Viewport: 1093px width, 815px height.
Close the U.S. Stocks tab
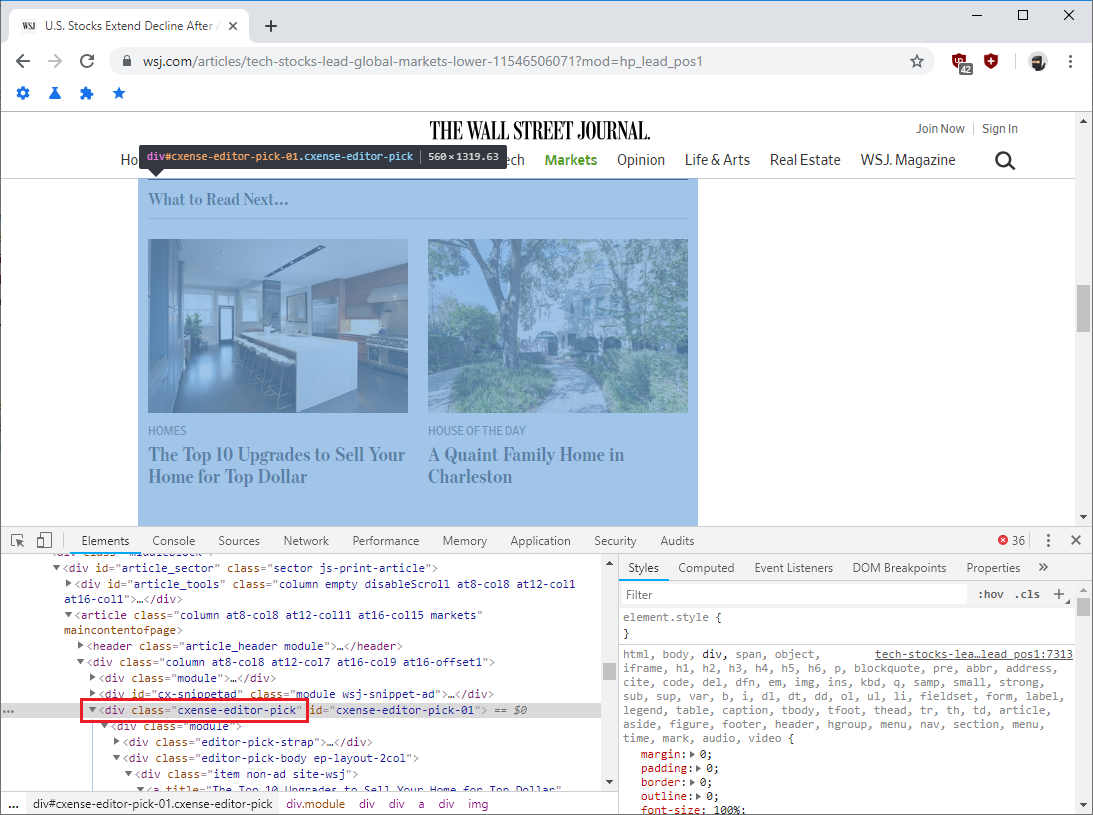tap(233, 26)
